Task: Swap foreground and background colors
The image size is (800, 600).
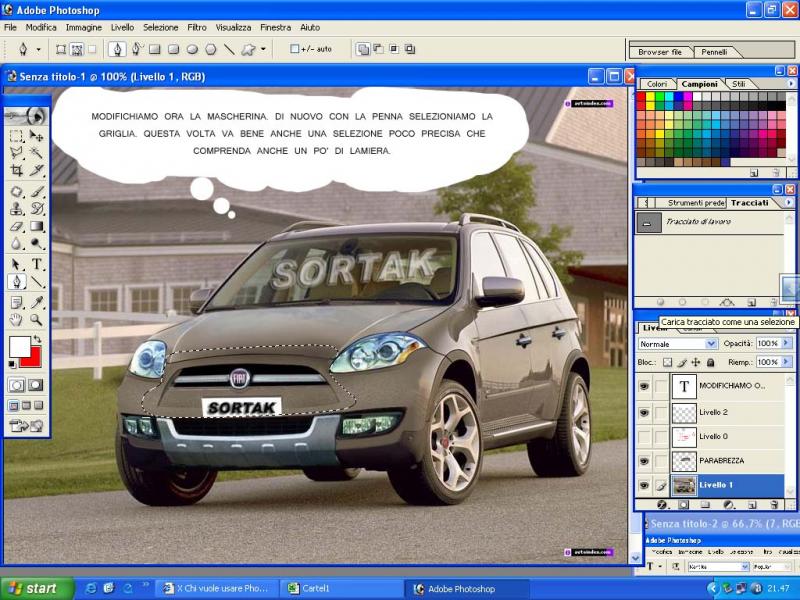Action: coord(37,339)
